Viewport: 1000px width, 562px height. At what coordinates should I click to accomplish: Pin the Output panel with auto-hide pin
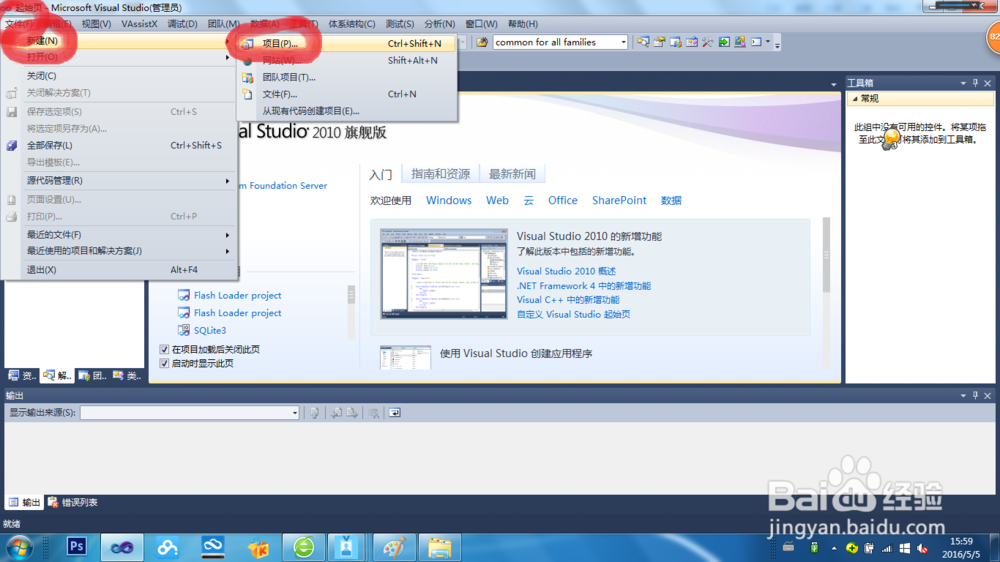975,396
